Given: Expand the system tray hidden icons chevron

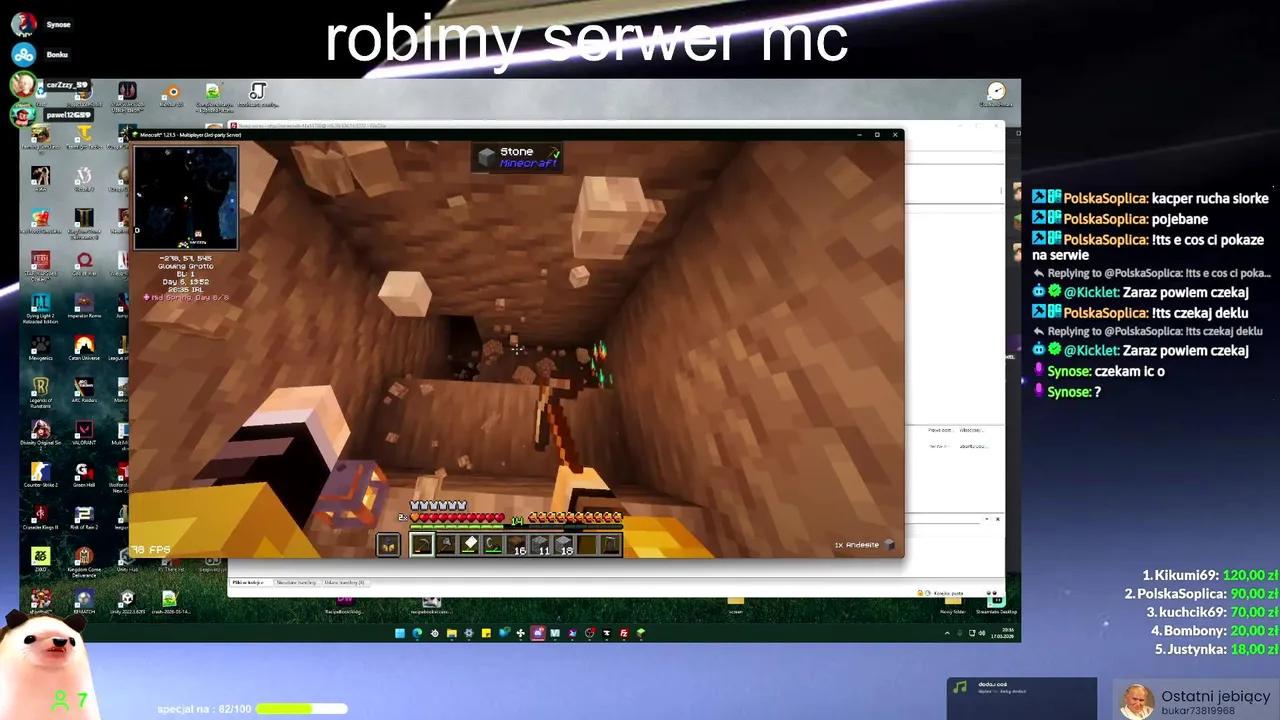Looking at the screenshot, I should (x=947, y=633).
